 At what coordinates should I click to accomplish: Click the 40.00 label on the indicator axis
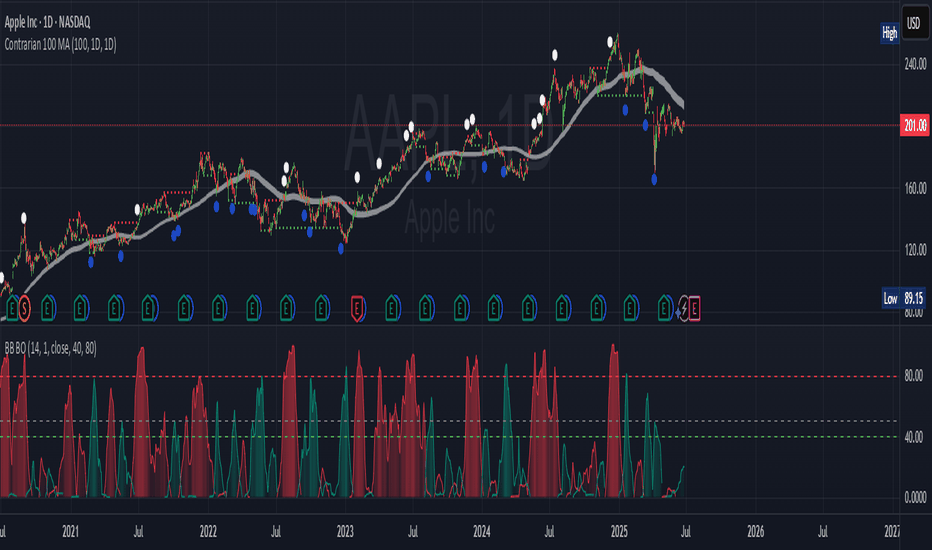pyautogui.click(x=914, y=437)
